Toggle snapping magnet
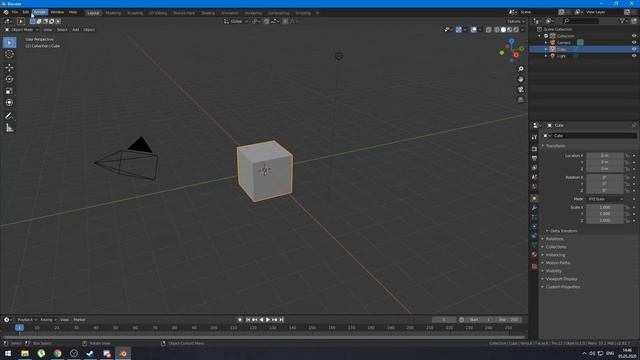Image resolution: width=640 pixels, height=360 pixels. click(267, 21)
